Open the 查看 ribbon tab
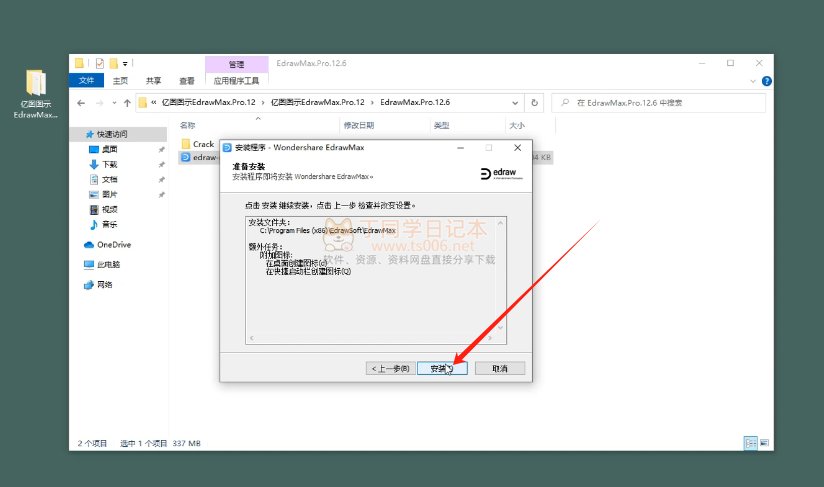Screen dimensions: 824x487 [x=187, y=80]
